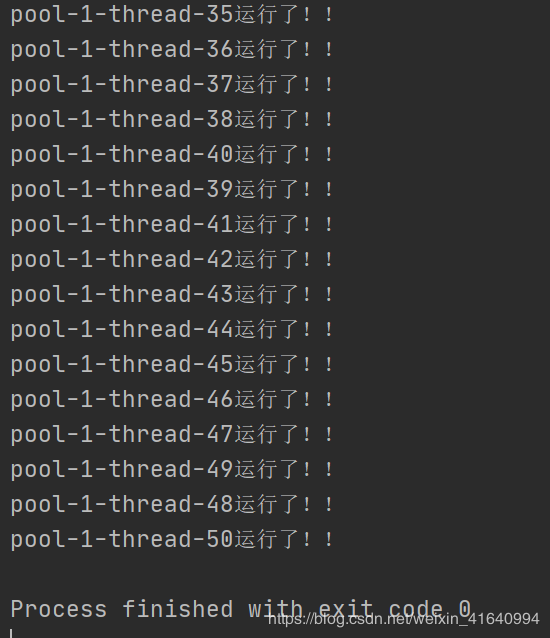Click the pool-1-thread-50 output line
Viewport: 550px width, 638px height.
point(172,540)
